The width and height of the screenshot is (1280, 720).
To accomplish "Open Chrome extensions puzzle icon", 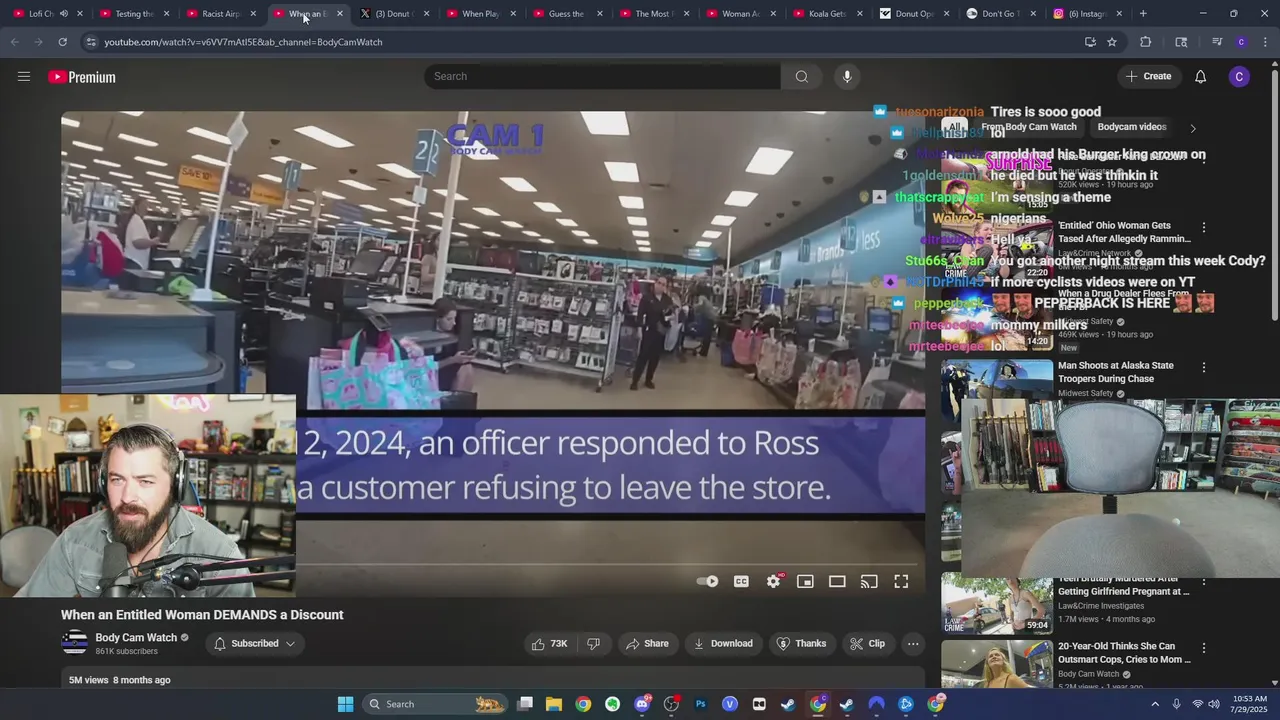I will coord(1146,42).
